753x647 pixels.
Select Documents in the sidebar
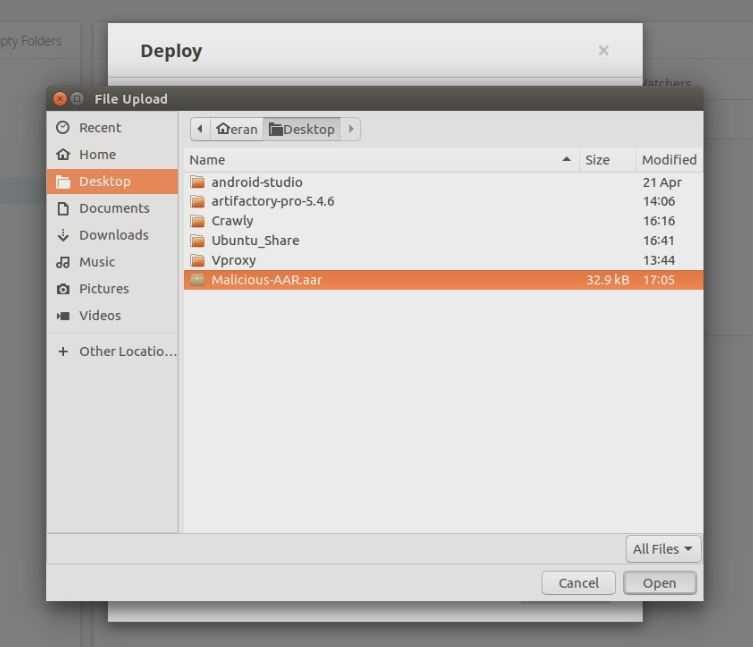113,208
